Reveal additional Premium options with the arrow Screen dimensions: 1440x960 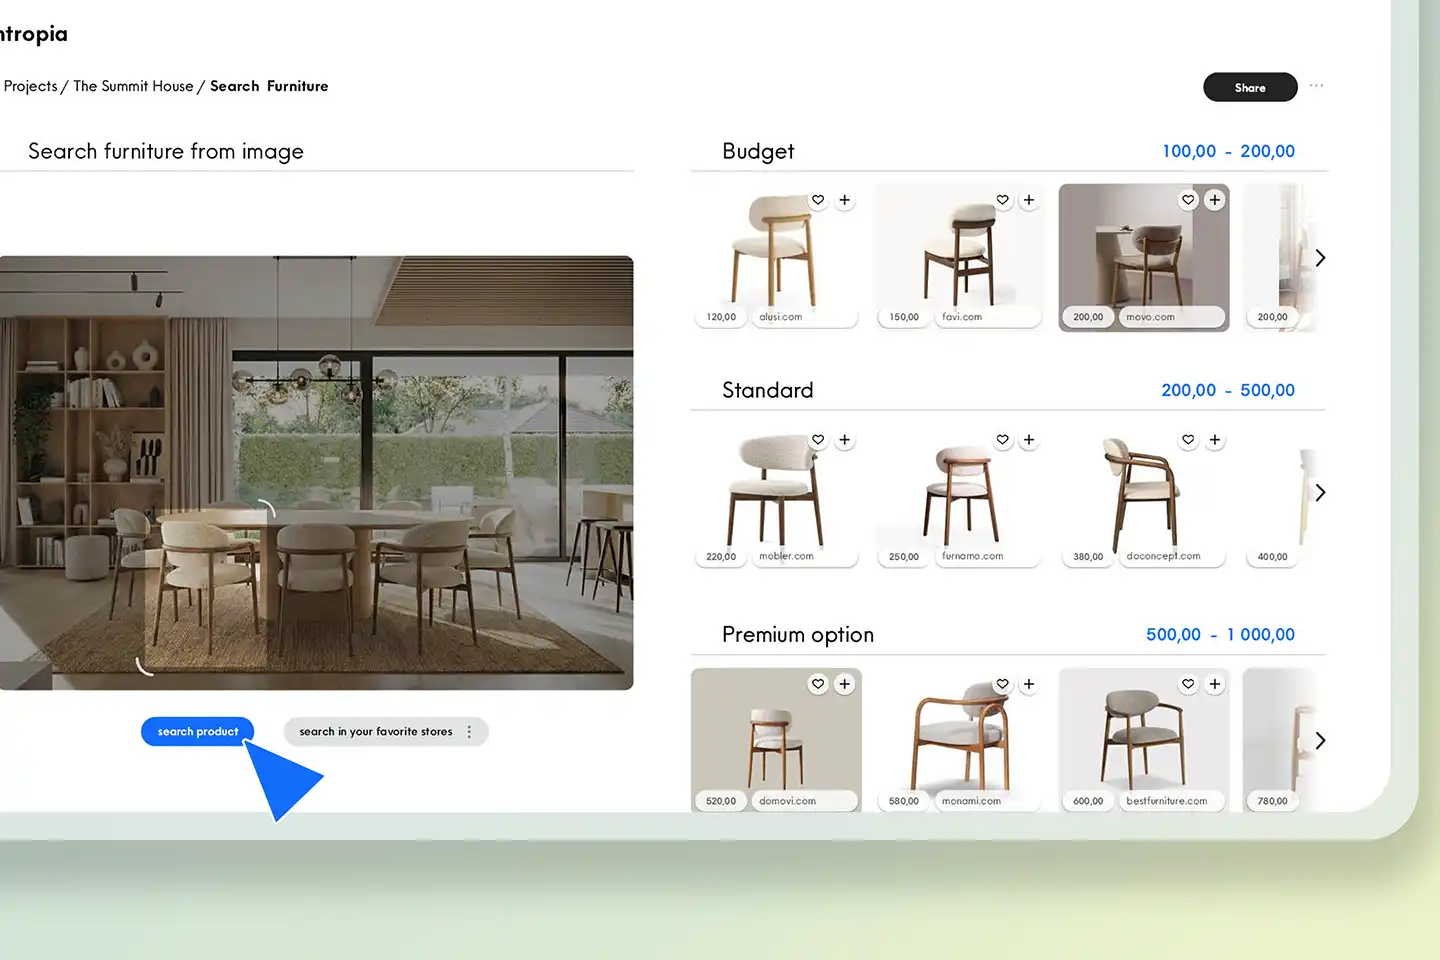click(x=1320, y=740)
